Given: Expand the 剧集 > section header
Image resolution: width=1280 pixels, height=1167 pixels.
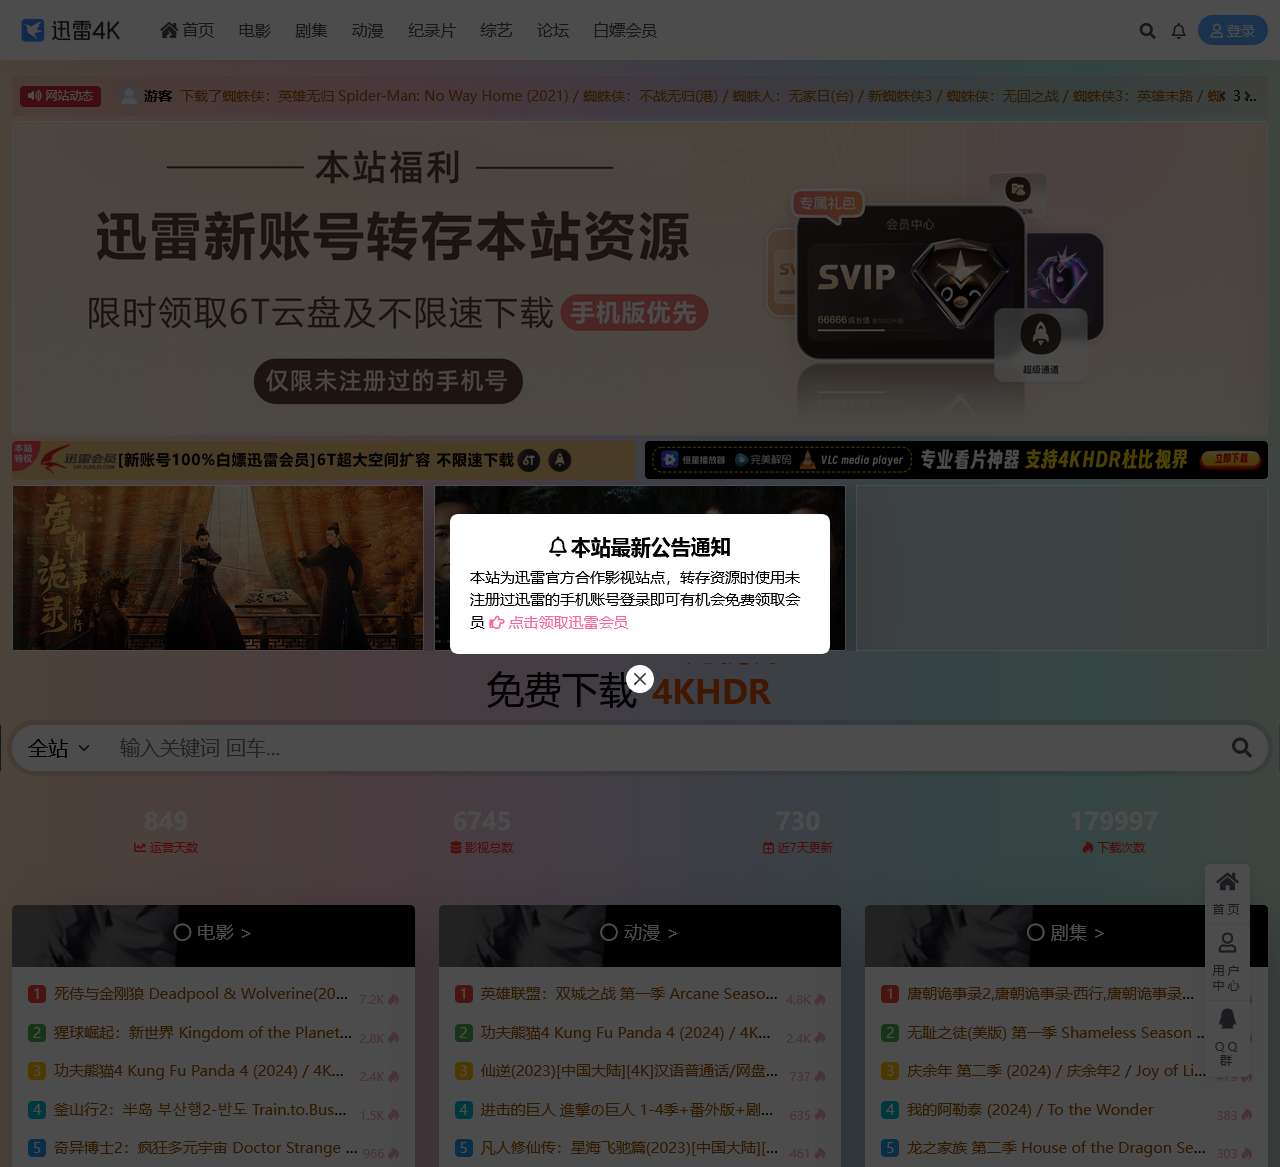Looking at the screenshot, I should (1066, 933).
